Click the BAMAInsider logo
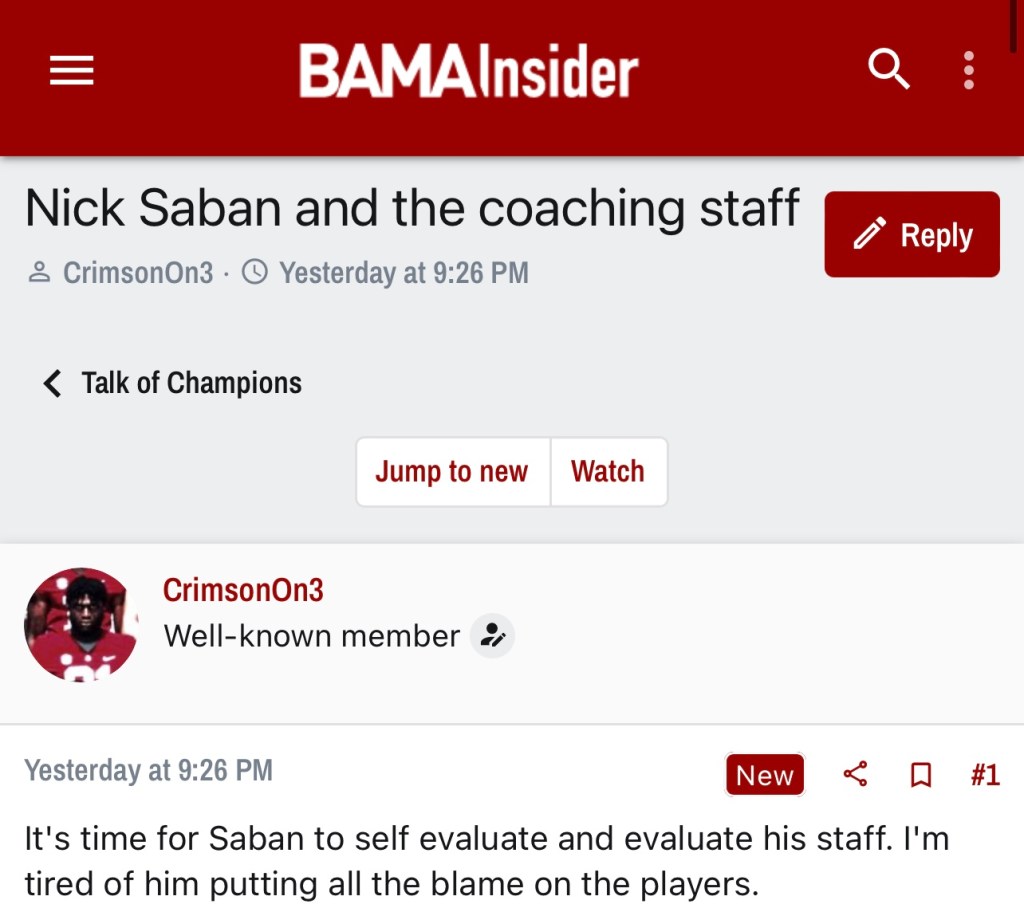Viewport: 1024px width, 908px height. 468,72
